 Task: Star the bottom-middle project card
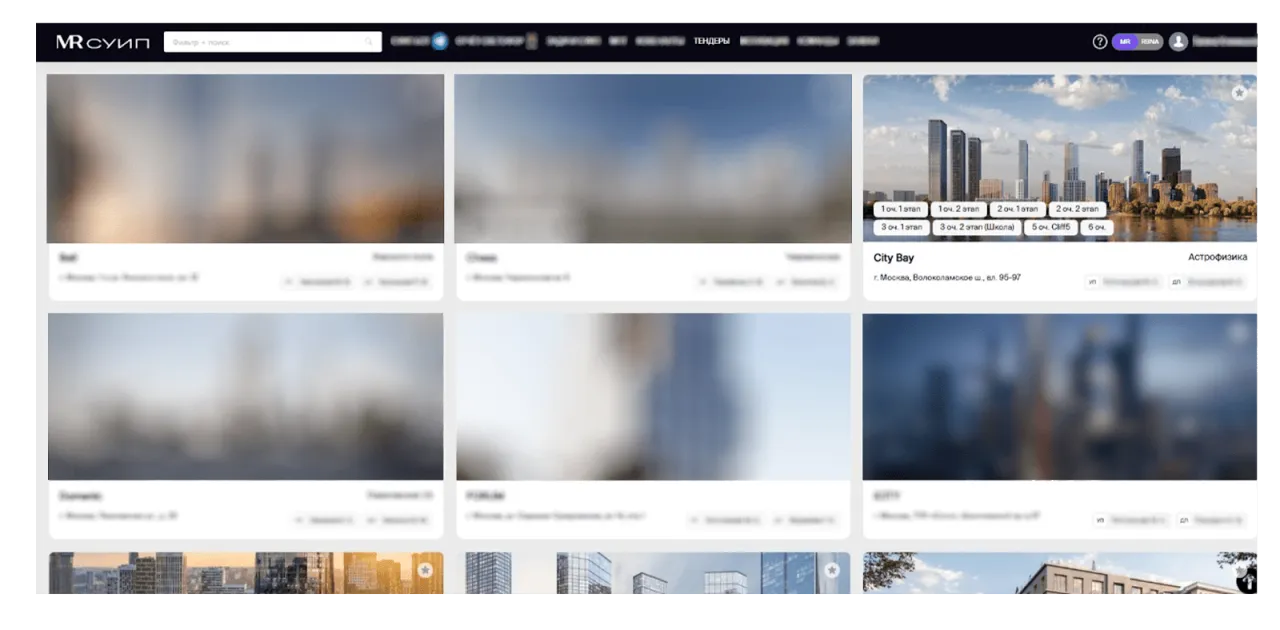[832, 570]
